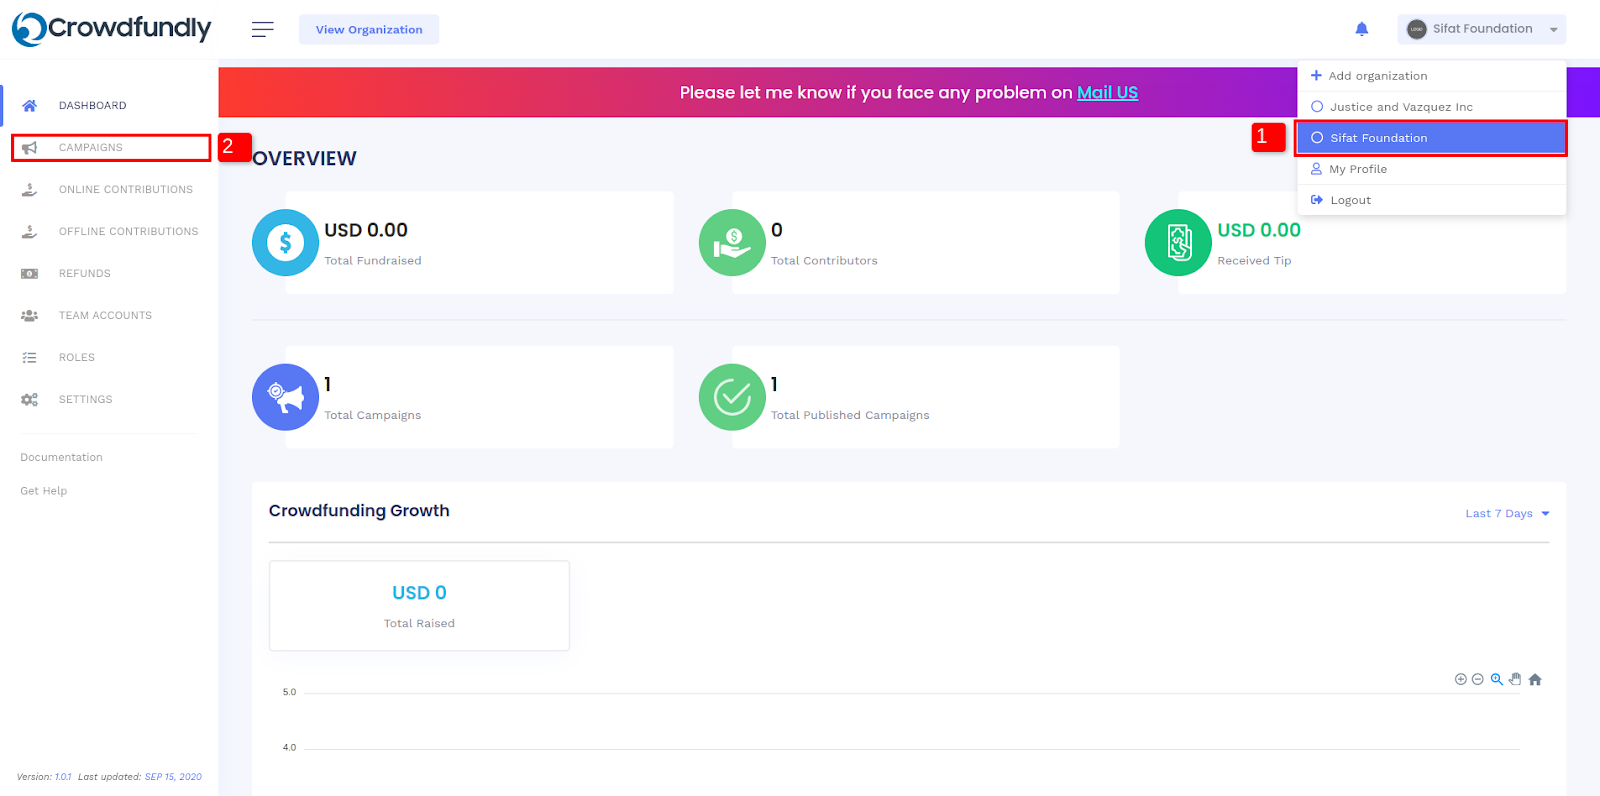
Task: Click the Roles list icon
Action: (30, 358)
